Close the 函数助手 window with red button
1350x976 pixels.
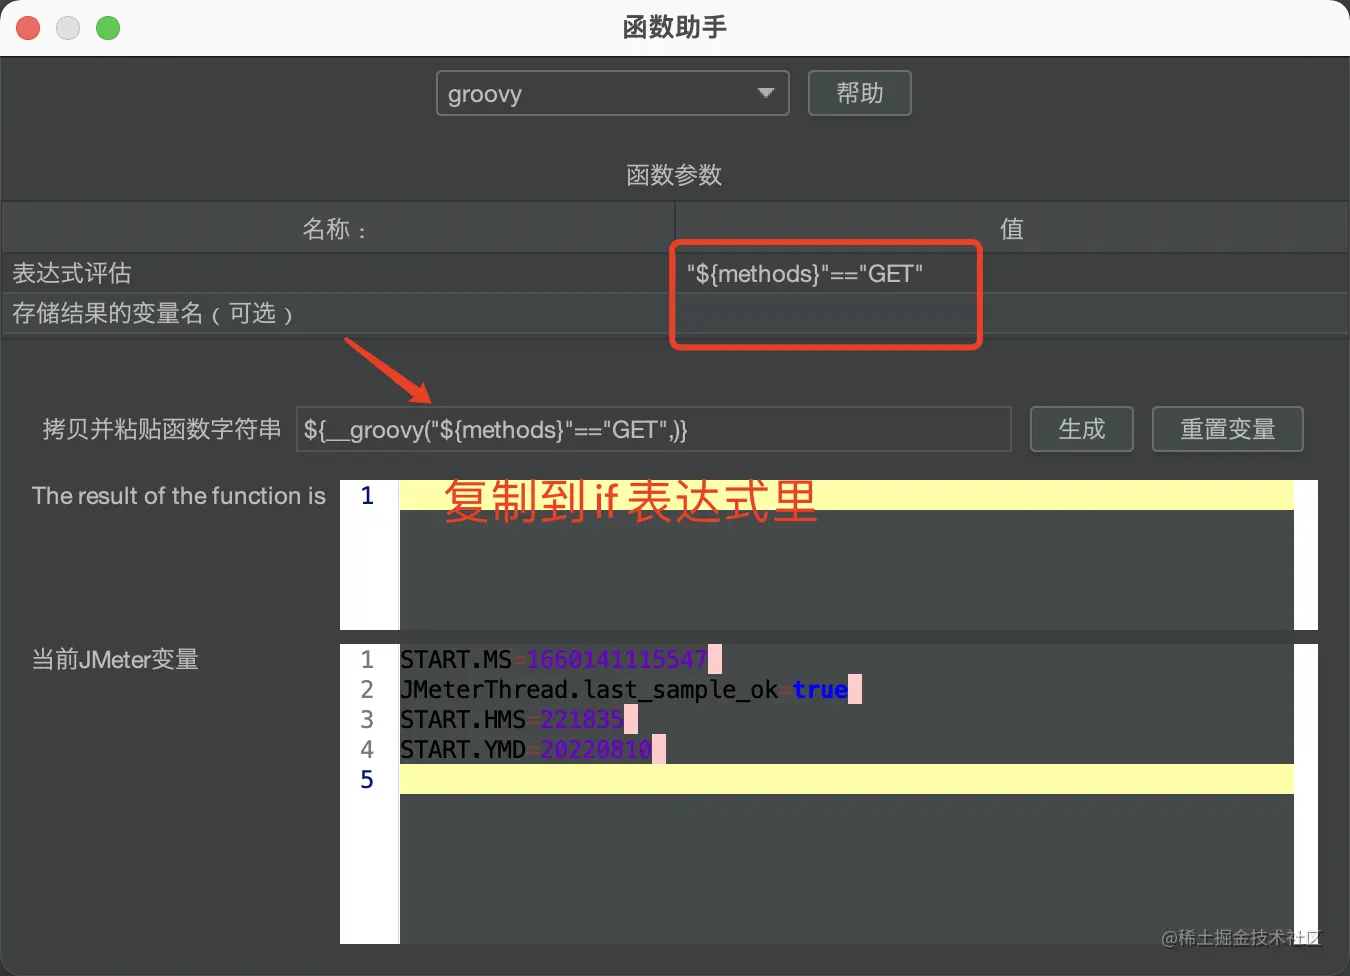pyautogui.click(x=28, y=28)
